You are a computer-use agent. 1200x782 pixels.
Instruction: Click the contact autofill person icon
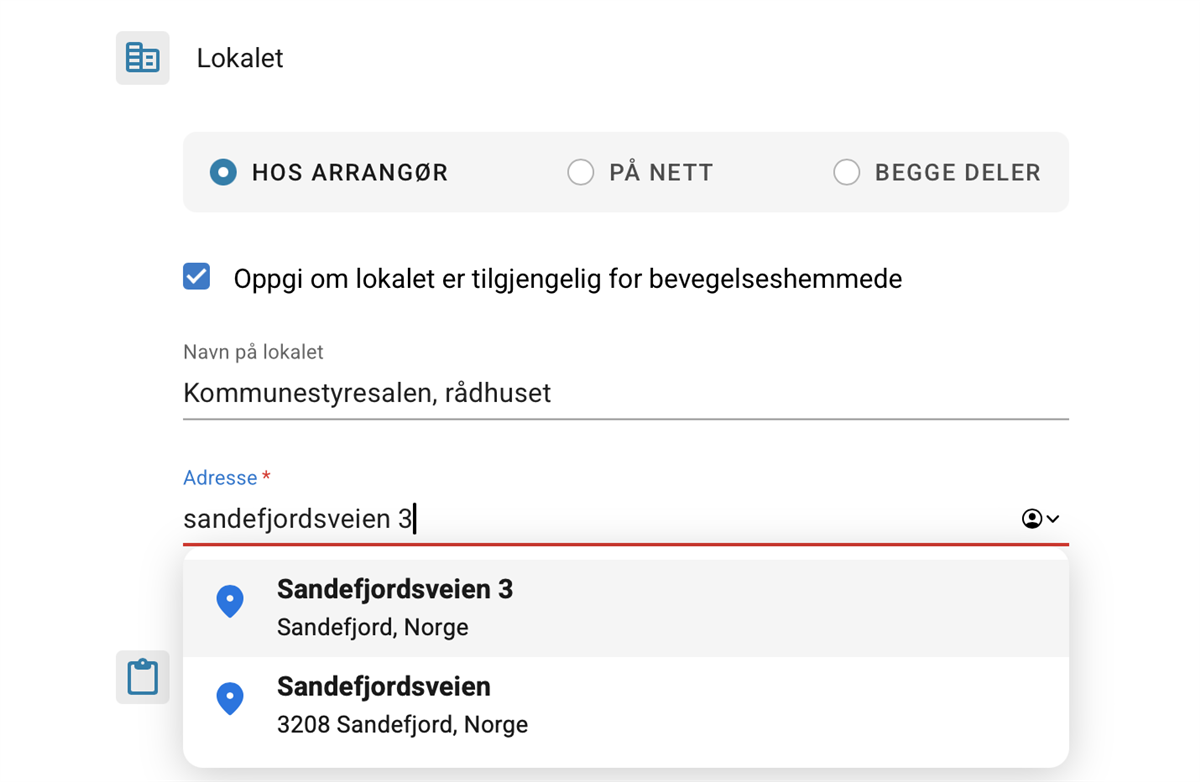click(1032, 518)
